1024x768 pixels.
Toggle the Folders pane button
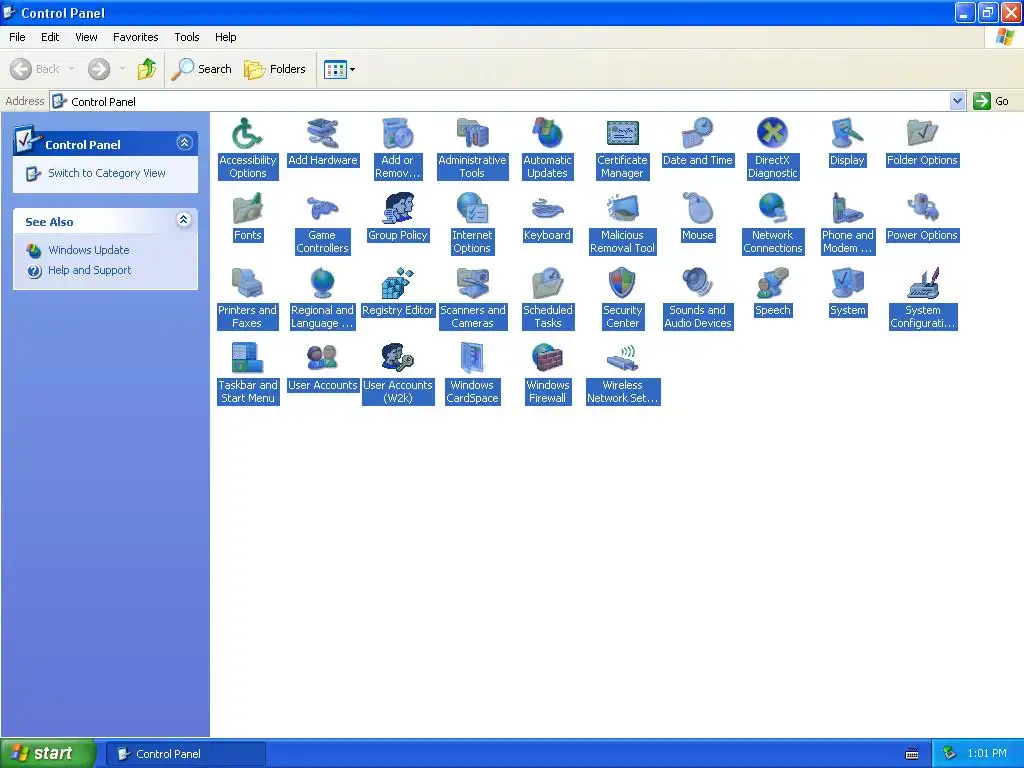click(x=275, y=69)
